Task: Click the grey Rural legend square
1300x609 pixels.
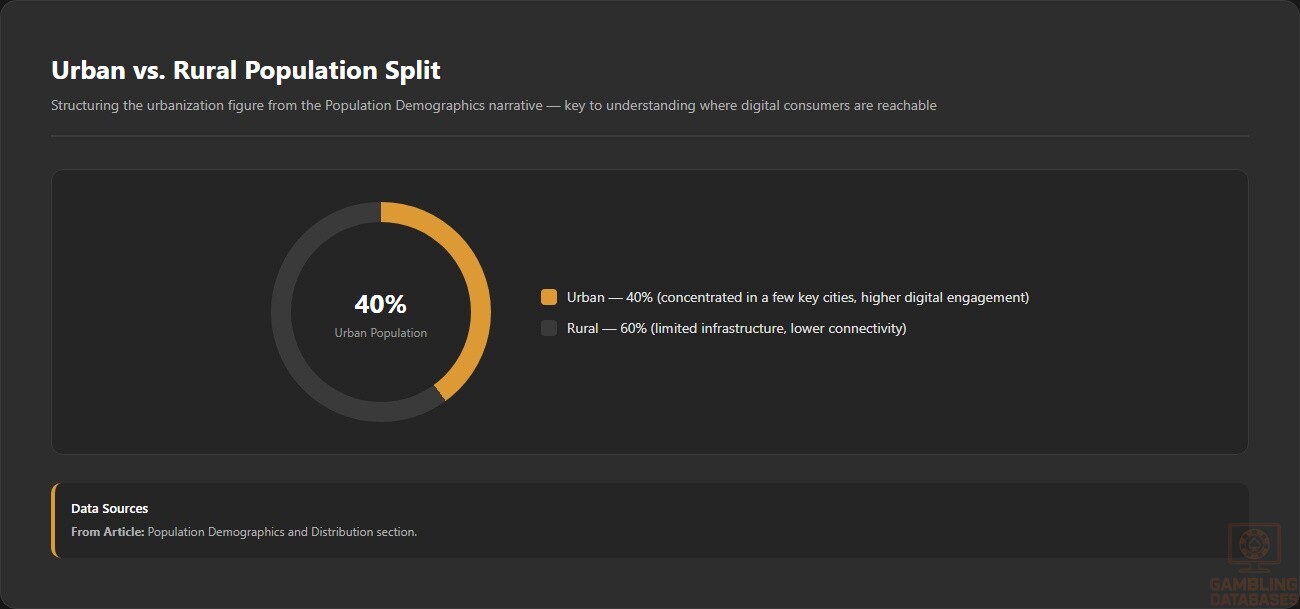Action: click(549, 328)
